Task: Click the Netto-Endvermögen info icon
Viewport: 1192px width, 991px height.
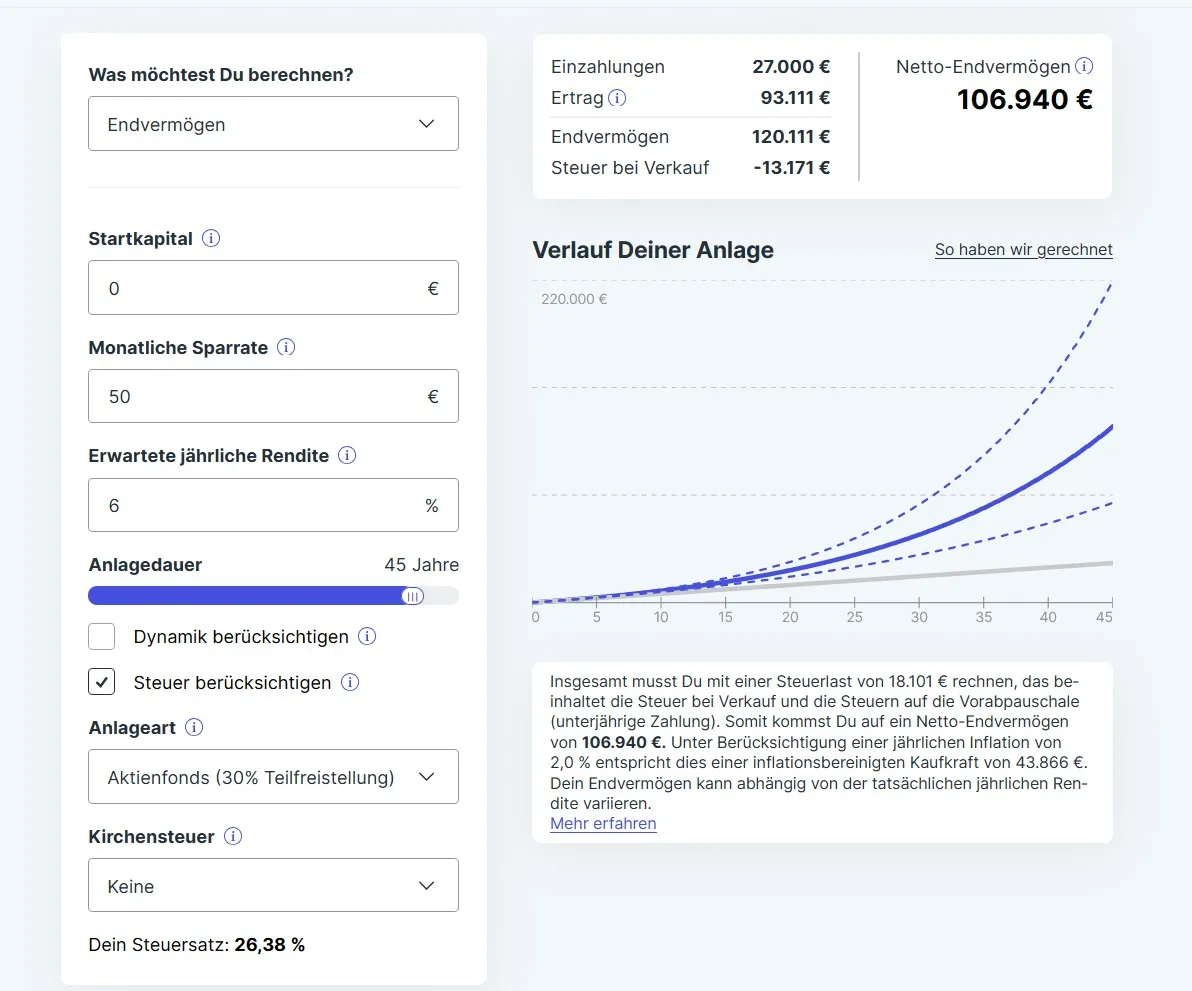Action: coord(1084,67)
